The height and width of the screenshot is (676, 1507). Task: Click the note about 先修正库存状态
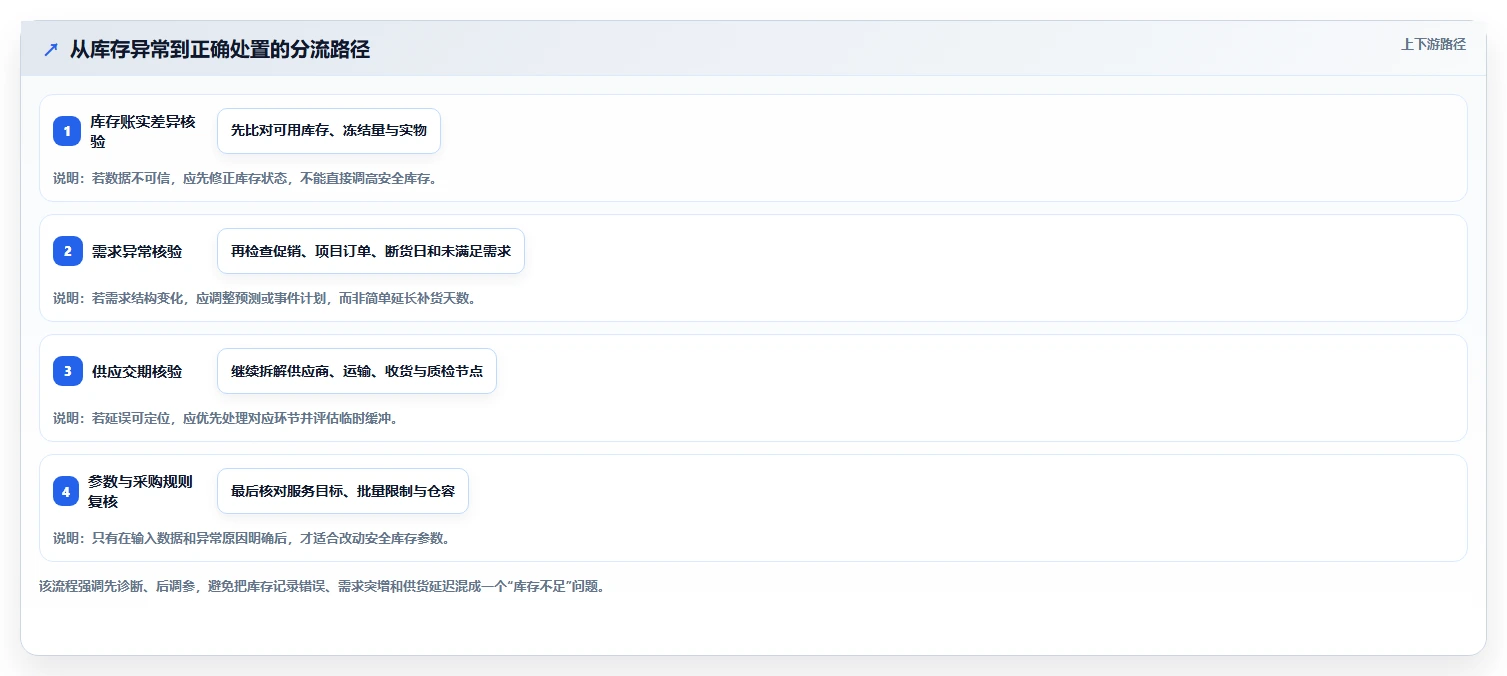(245, 178)
